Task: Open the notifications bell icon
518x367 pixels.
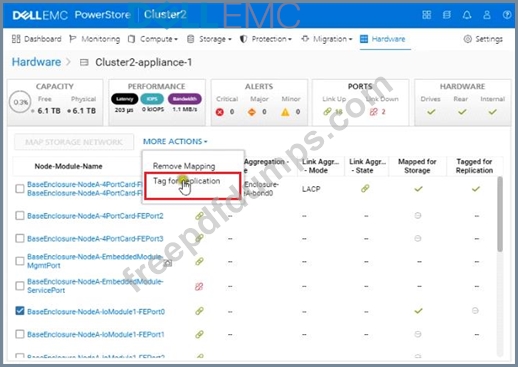Action: (x=467, y=15)
